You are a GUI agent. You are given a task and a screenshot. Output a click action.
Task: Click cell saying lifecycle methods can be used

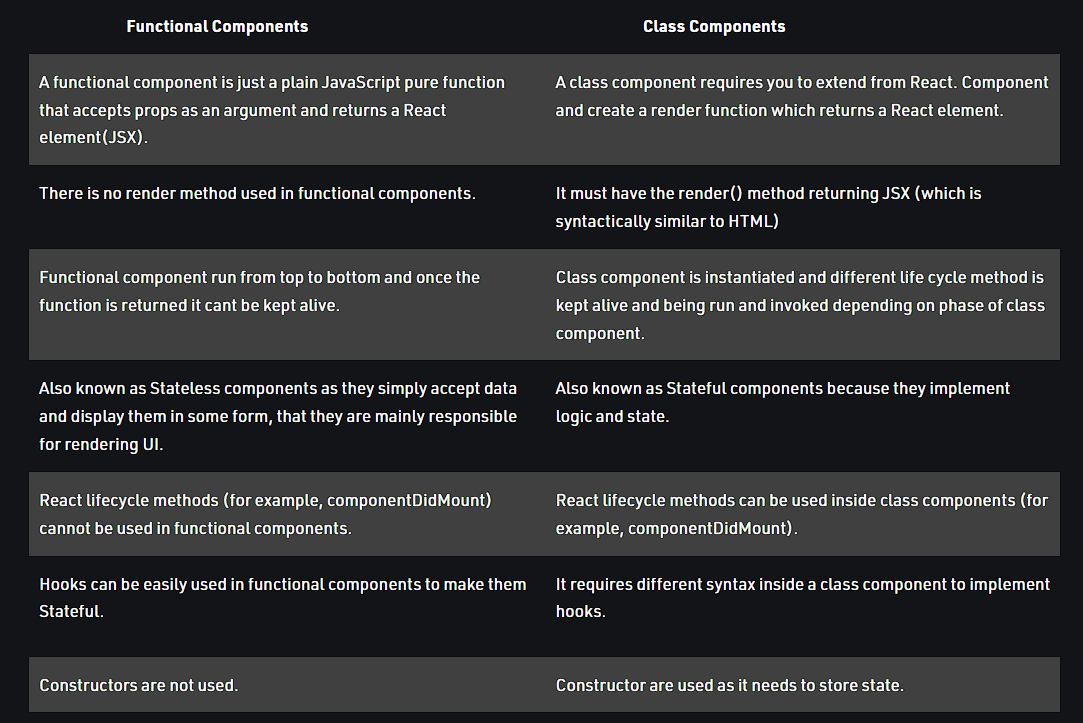pyautogui.click(x=803, y=514)
